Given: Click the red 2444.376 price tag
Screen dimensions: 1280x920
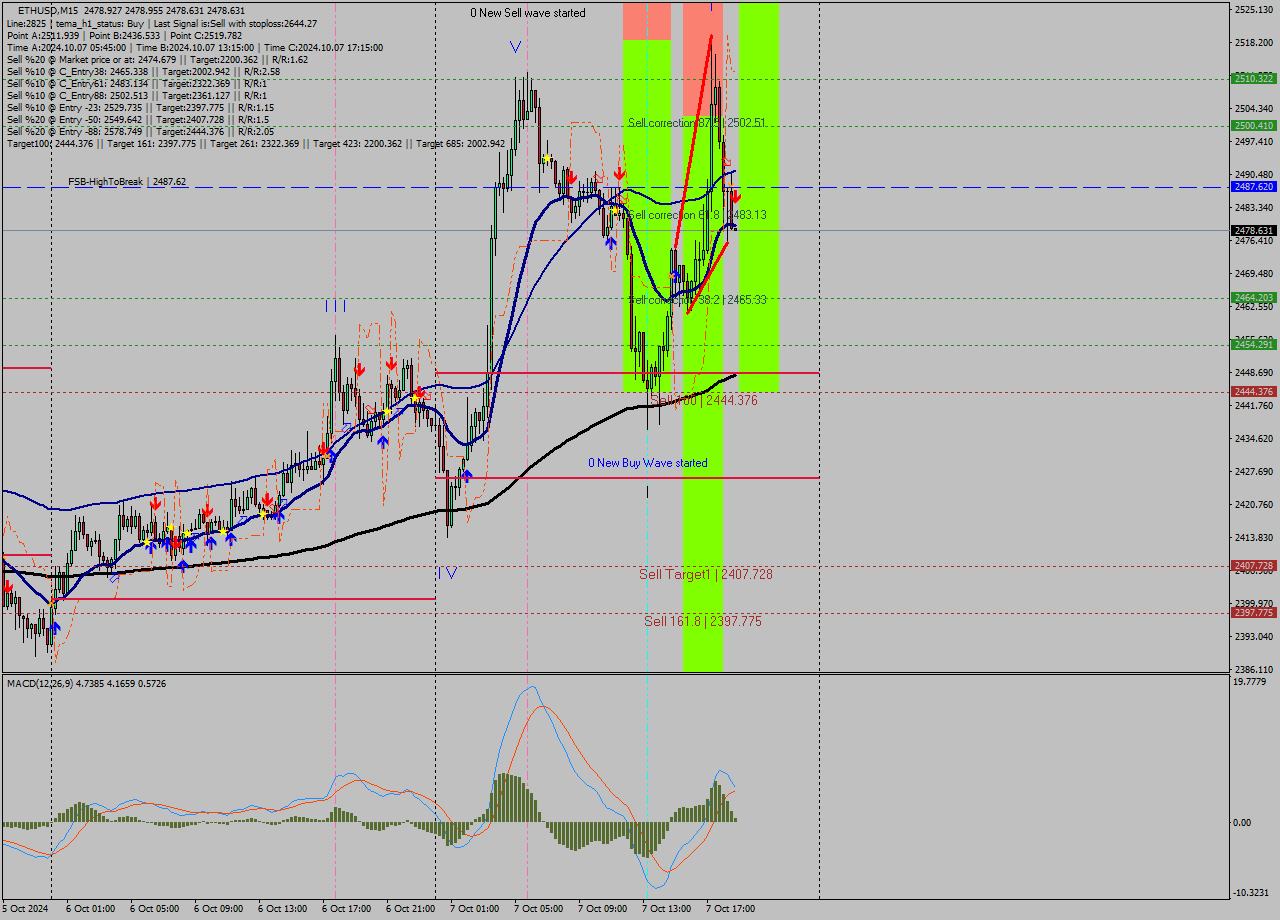Looking at the screenshot, I should 1253,391.
